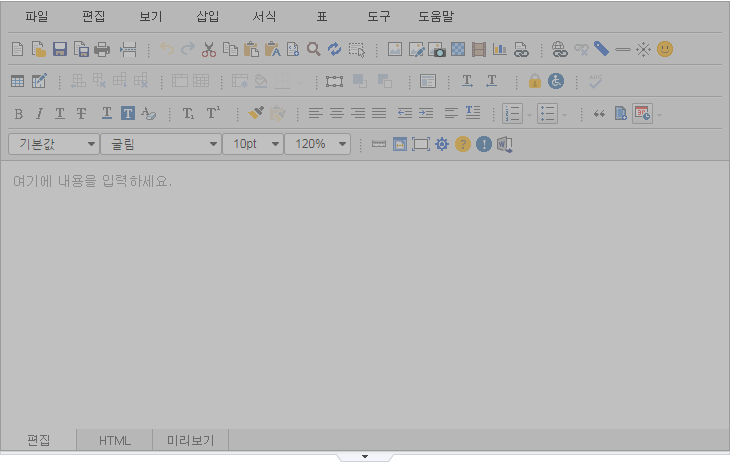Align paragraph to the left
The height and width of the screenshot is (462, 730).
point(316,113)
